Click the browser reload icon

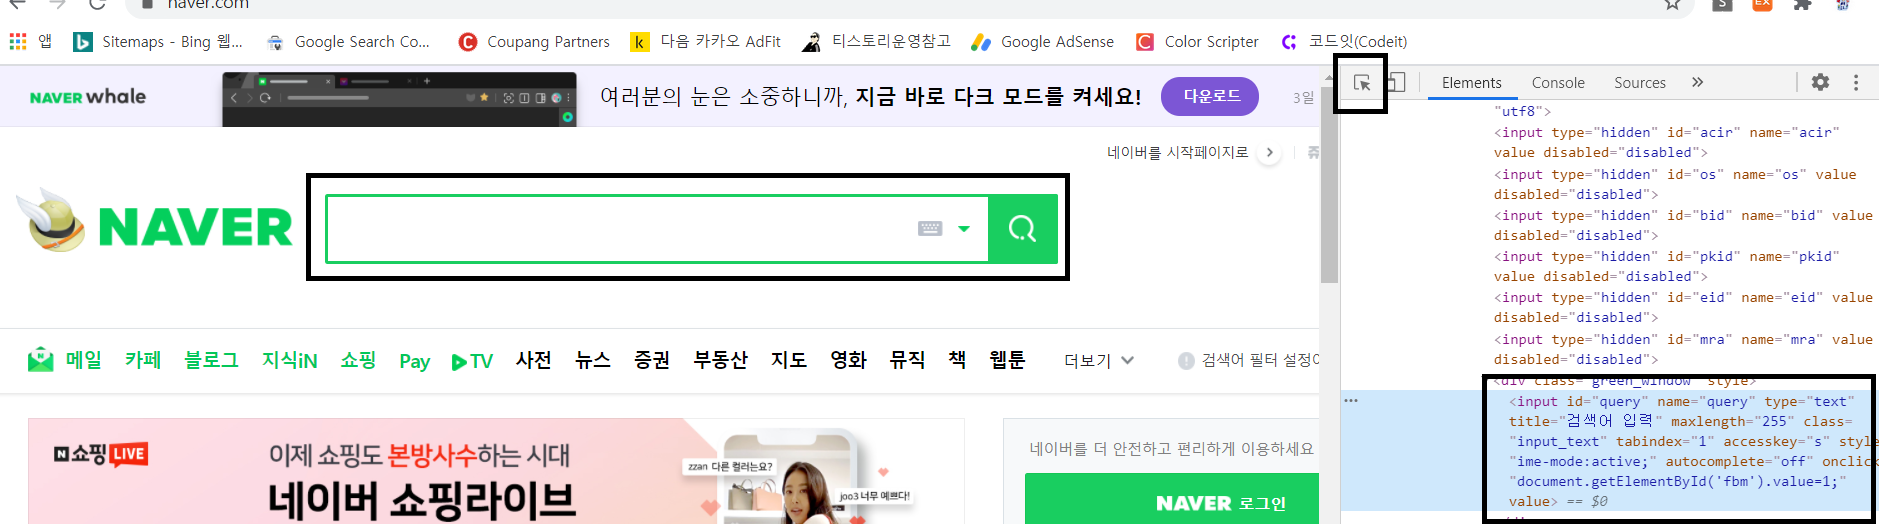(97, 4)
